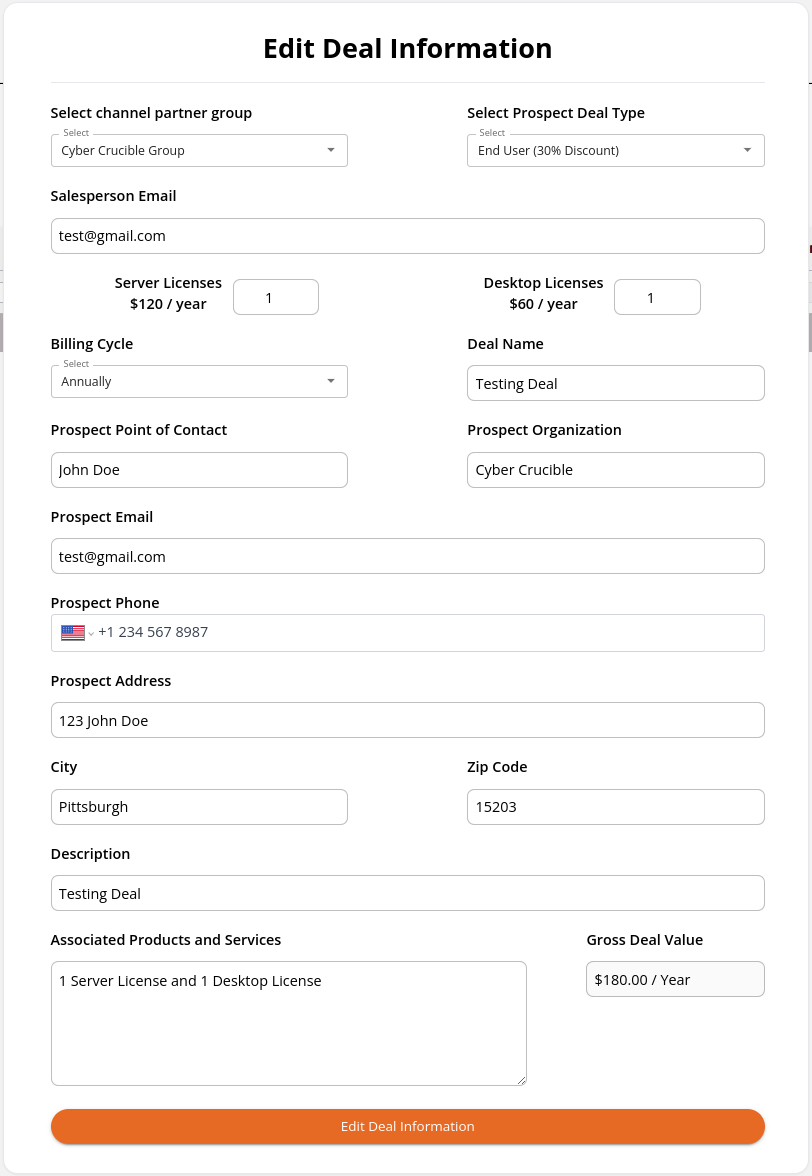The image size is (812, 1176).
Task: Submit the orange Edit Deal Information button
Action: coord(407,1126)
